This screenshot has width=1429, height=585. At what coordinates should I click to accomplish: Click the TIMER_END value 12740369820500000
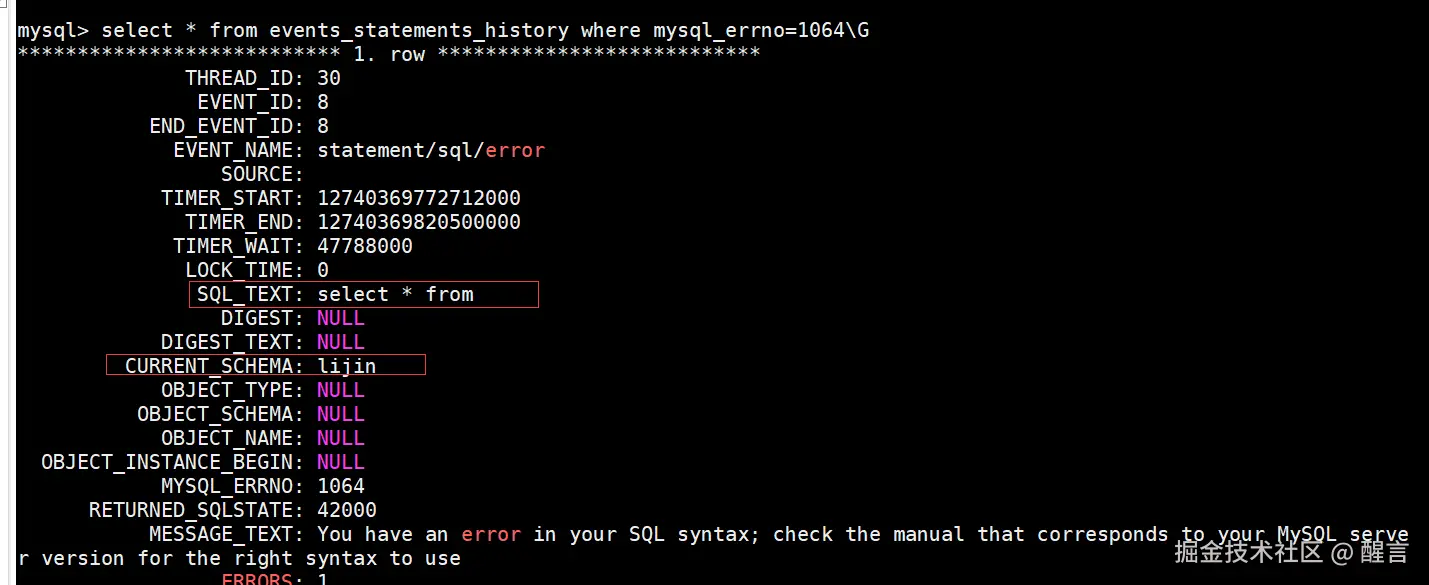click(x=419, y=222)
